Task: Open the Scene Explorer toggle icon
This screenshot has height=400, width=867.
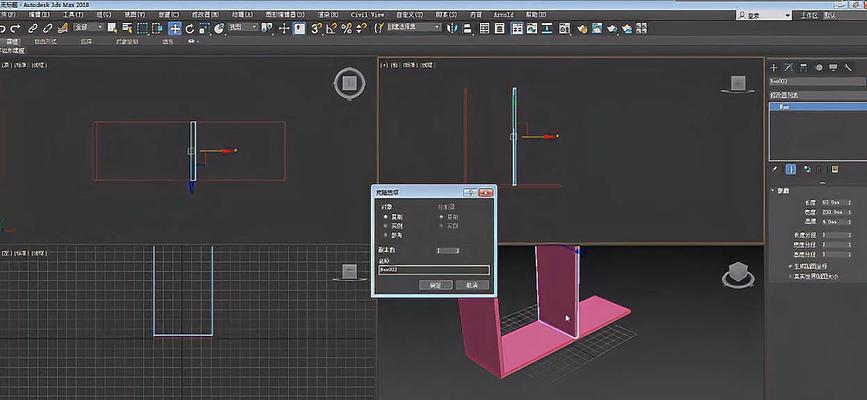Action: (484, 28)
